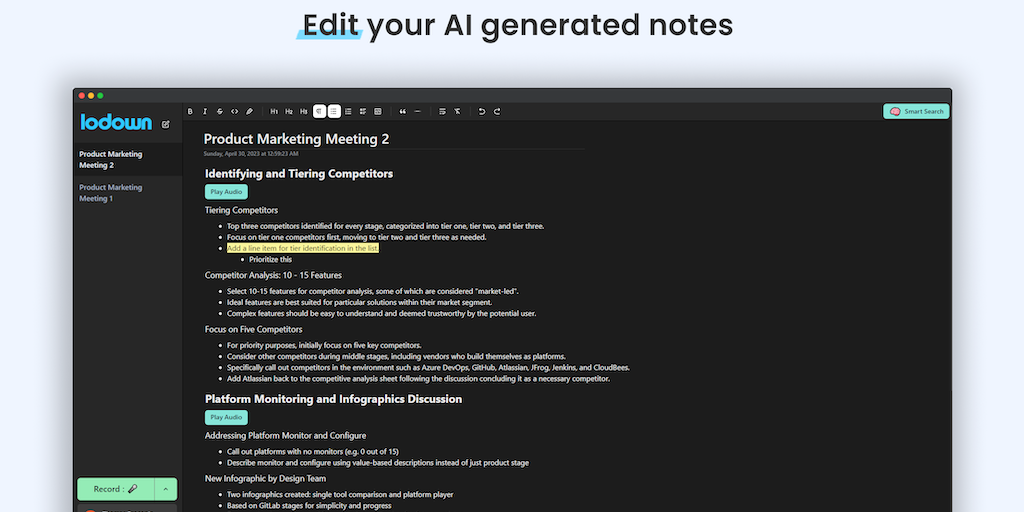Apply strikethrough formatting
The image size is (1024, 512).
coord(219,112)
